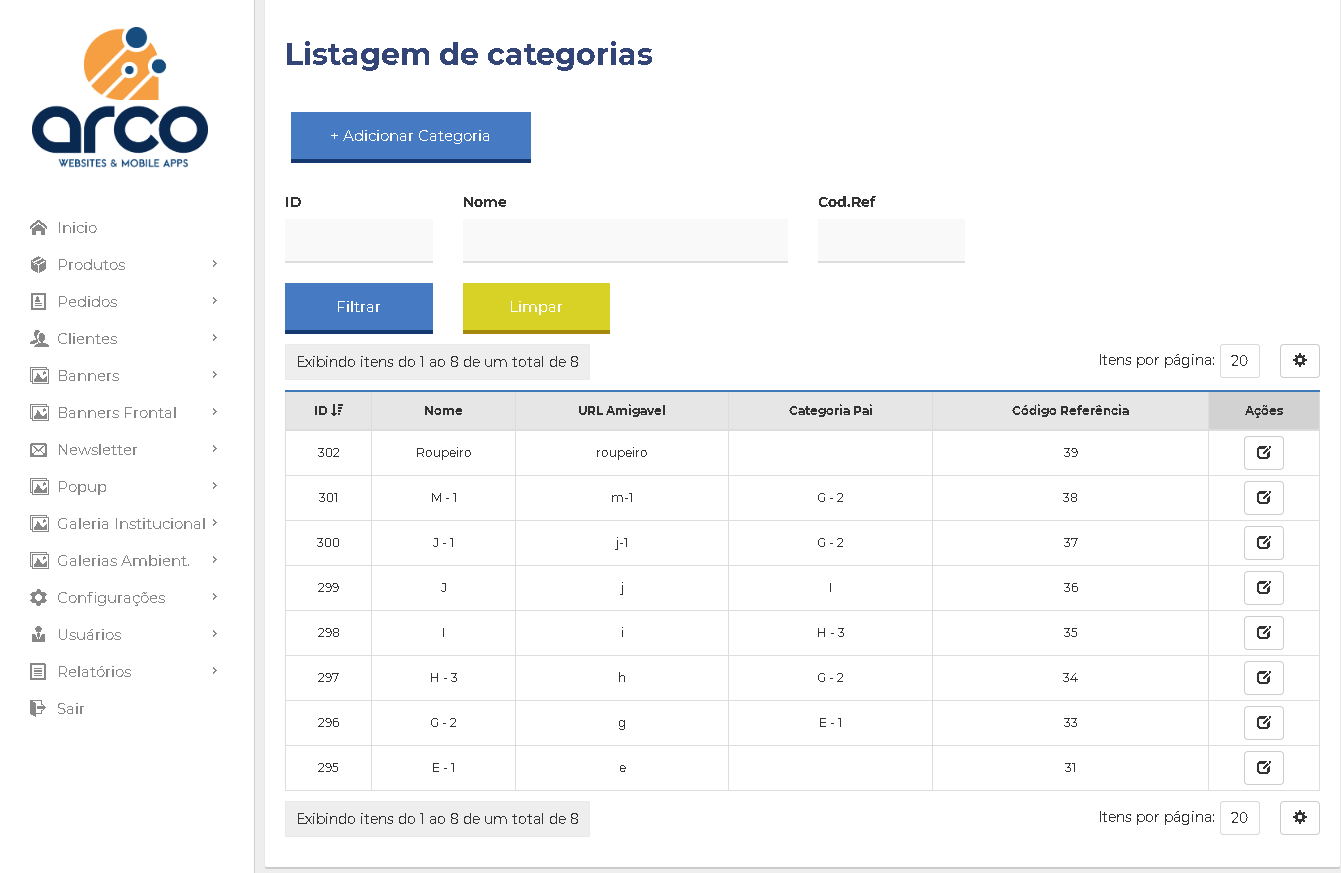Expand the Banners submenu chevron

click(215, 375)
